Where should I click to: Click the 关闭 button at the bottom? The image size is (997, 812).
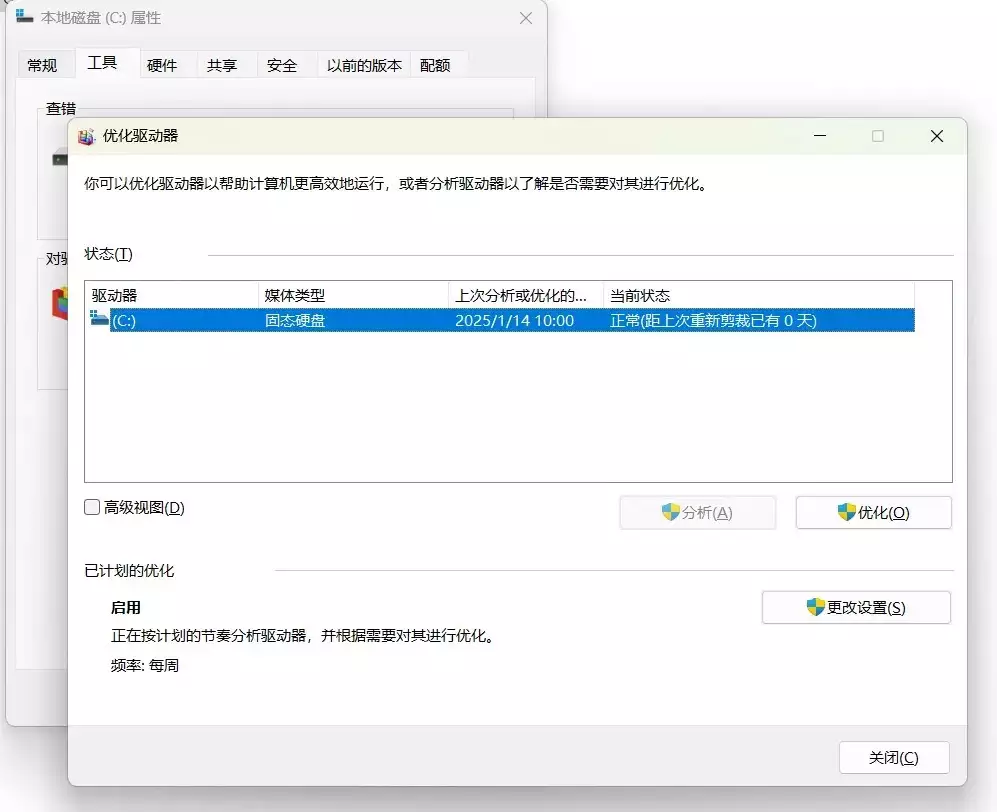point(893,757)
